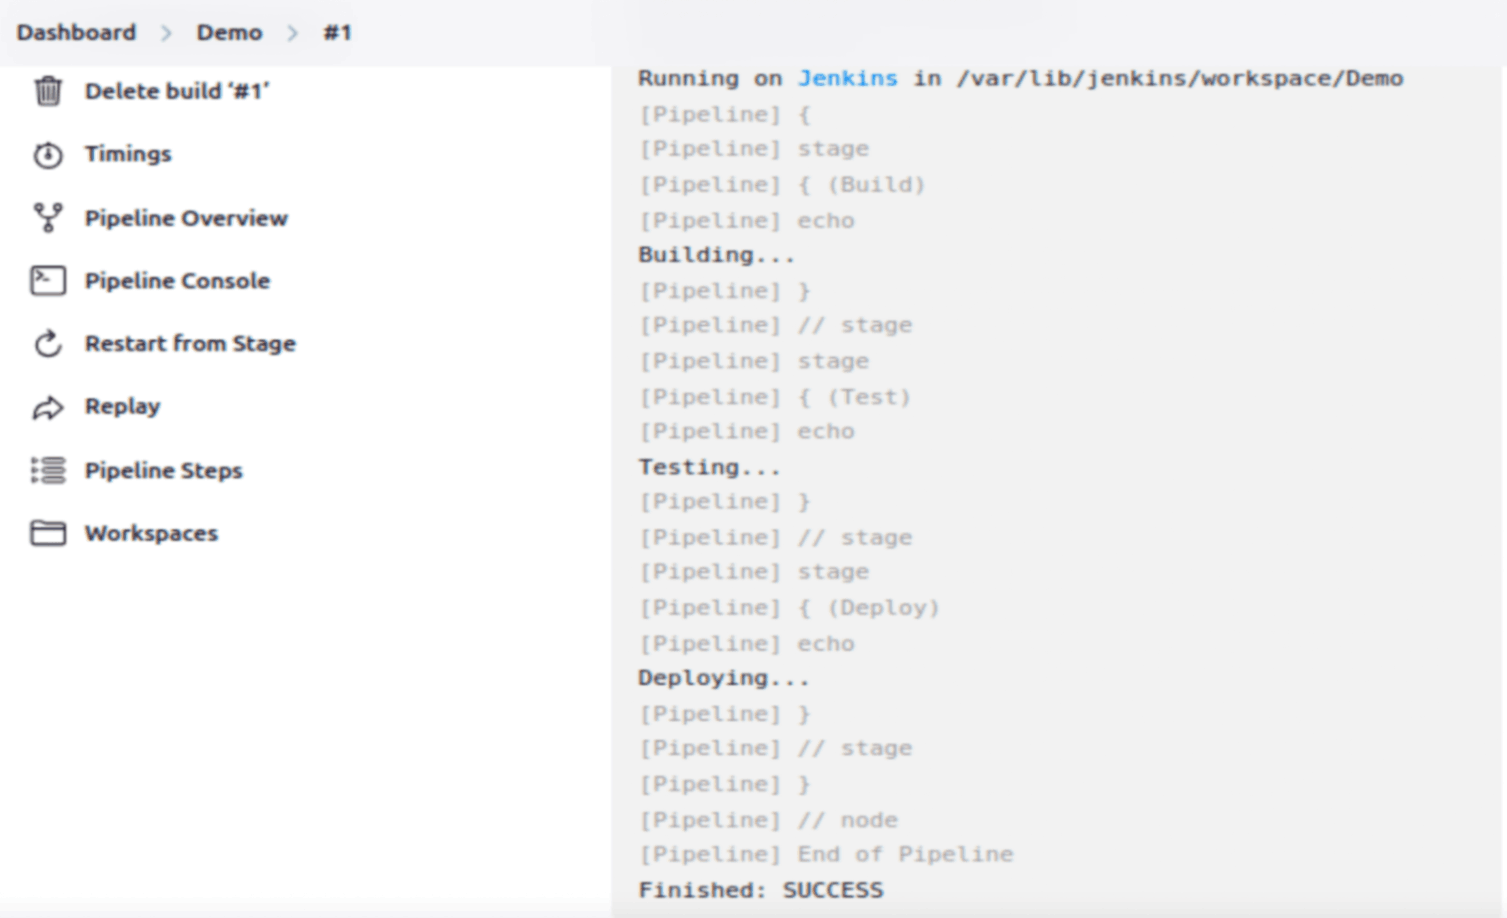Click the Pipeline Console terminal icon
The image size is (1507, 918).
[48, 281]
